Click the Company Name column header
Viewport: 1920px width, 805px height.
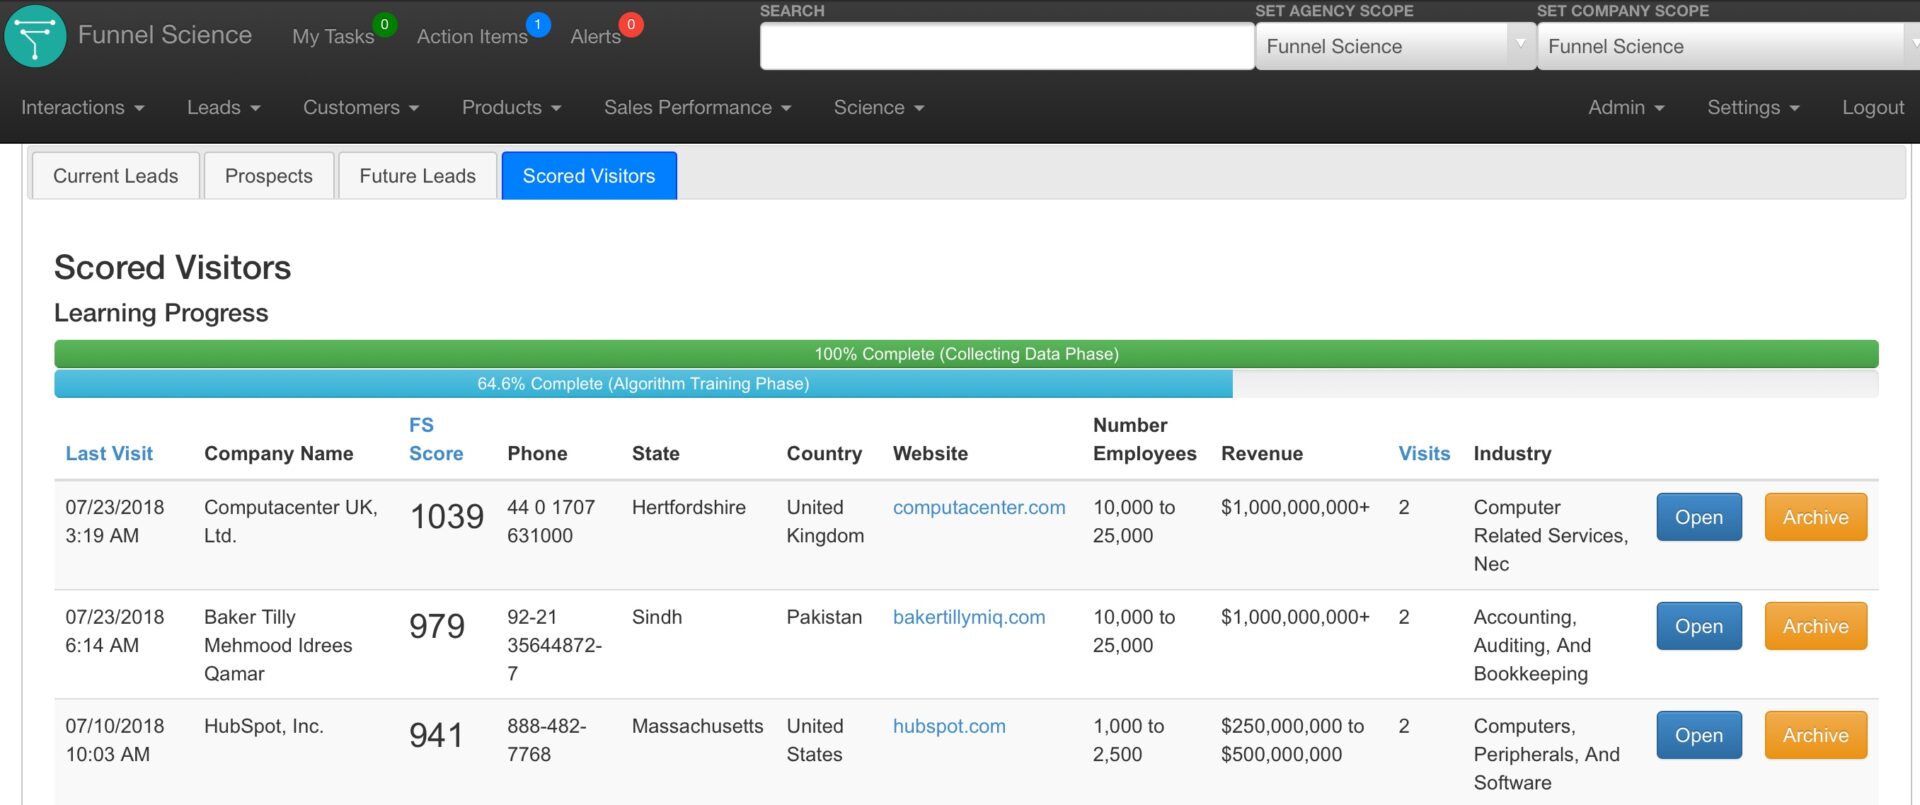(x=279, y=454)
